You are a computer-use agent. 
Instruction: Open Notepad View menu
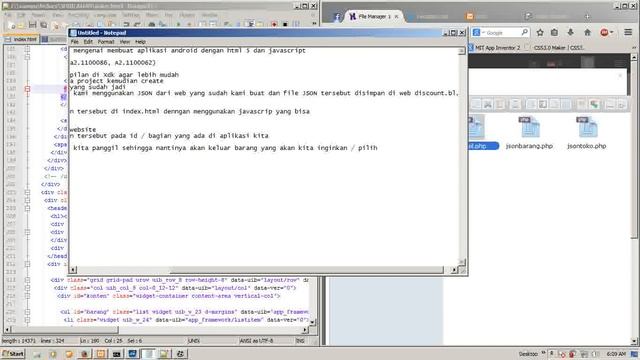124,42
